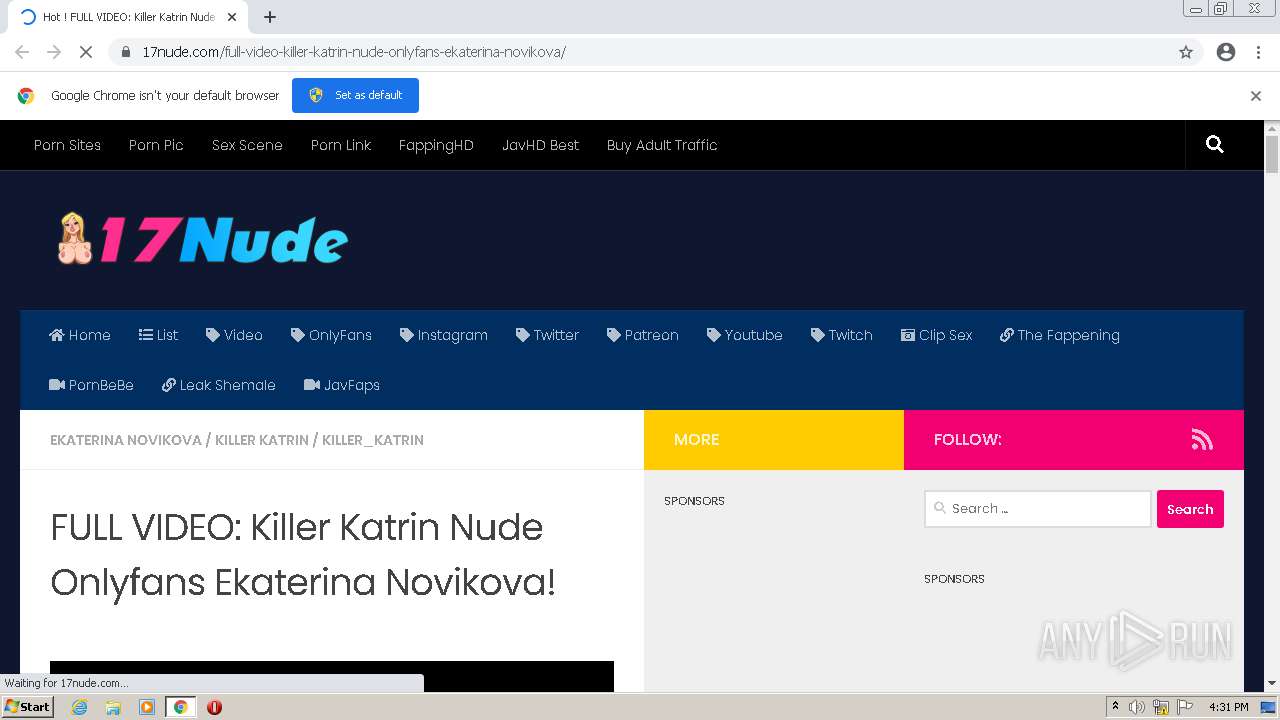Image resolution: width=1280 pixels, height=720 pixels.
Task: Open a new browser tab
Action: [x=270, y=17]
